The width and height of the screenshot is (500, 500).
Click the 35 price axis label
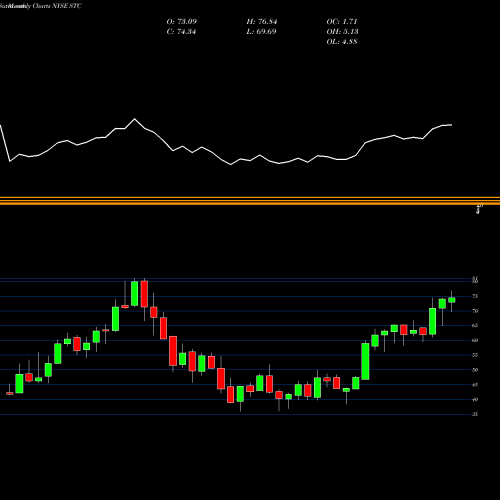click(x=475, y=414)
